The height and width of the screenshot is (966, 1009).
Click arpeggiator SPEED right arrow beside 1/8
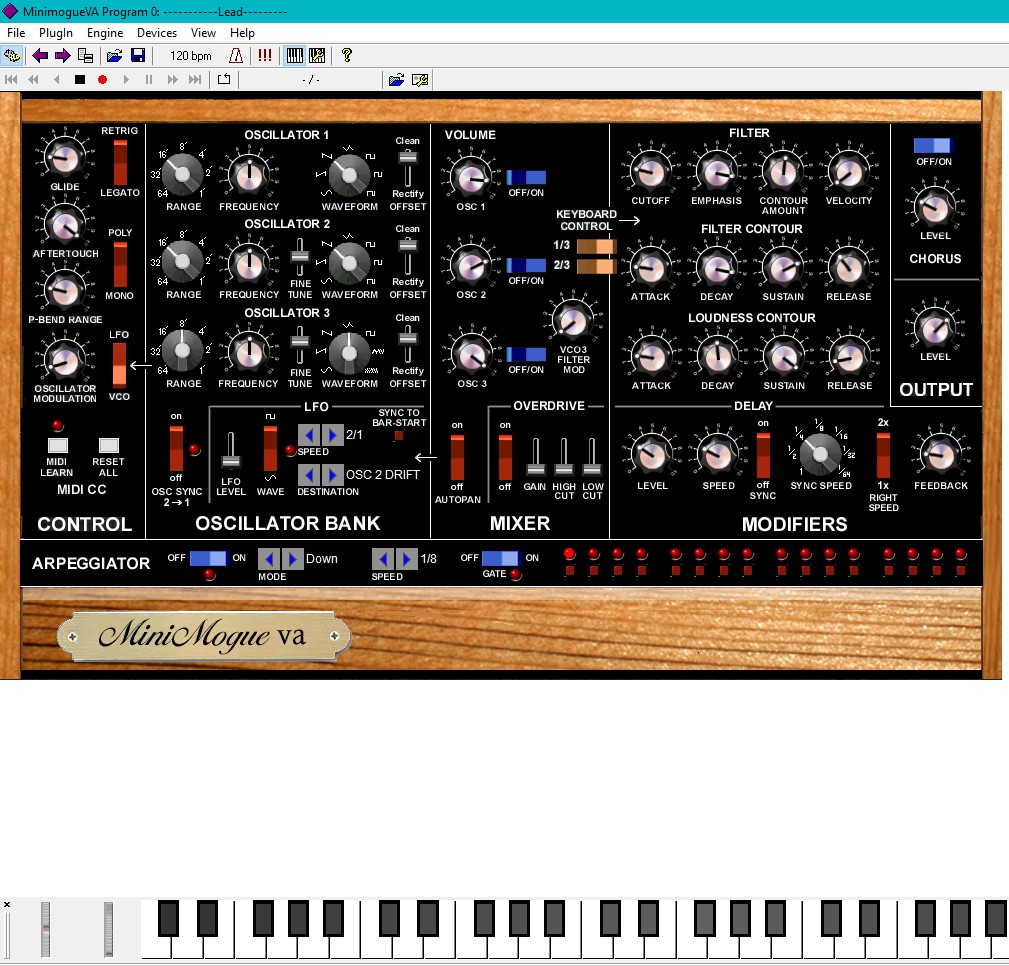click(x=407, y=559)
